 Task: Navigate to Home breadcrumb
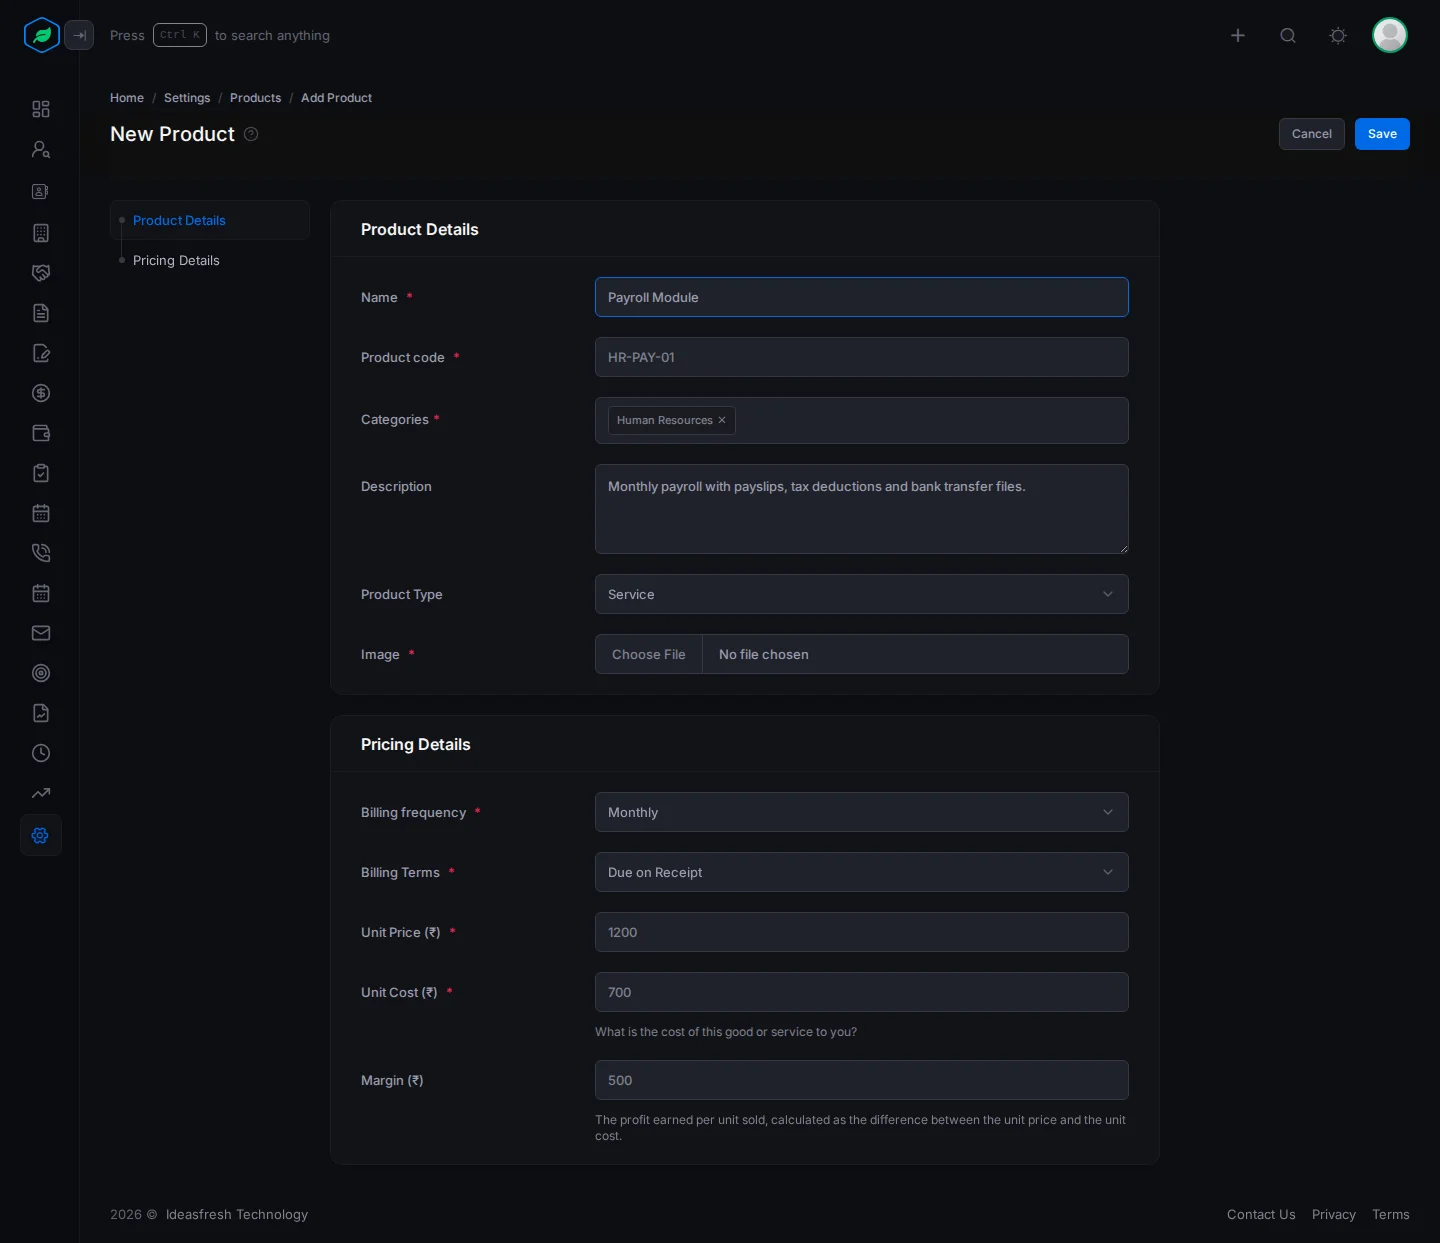pos(127,98)
